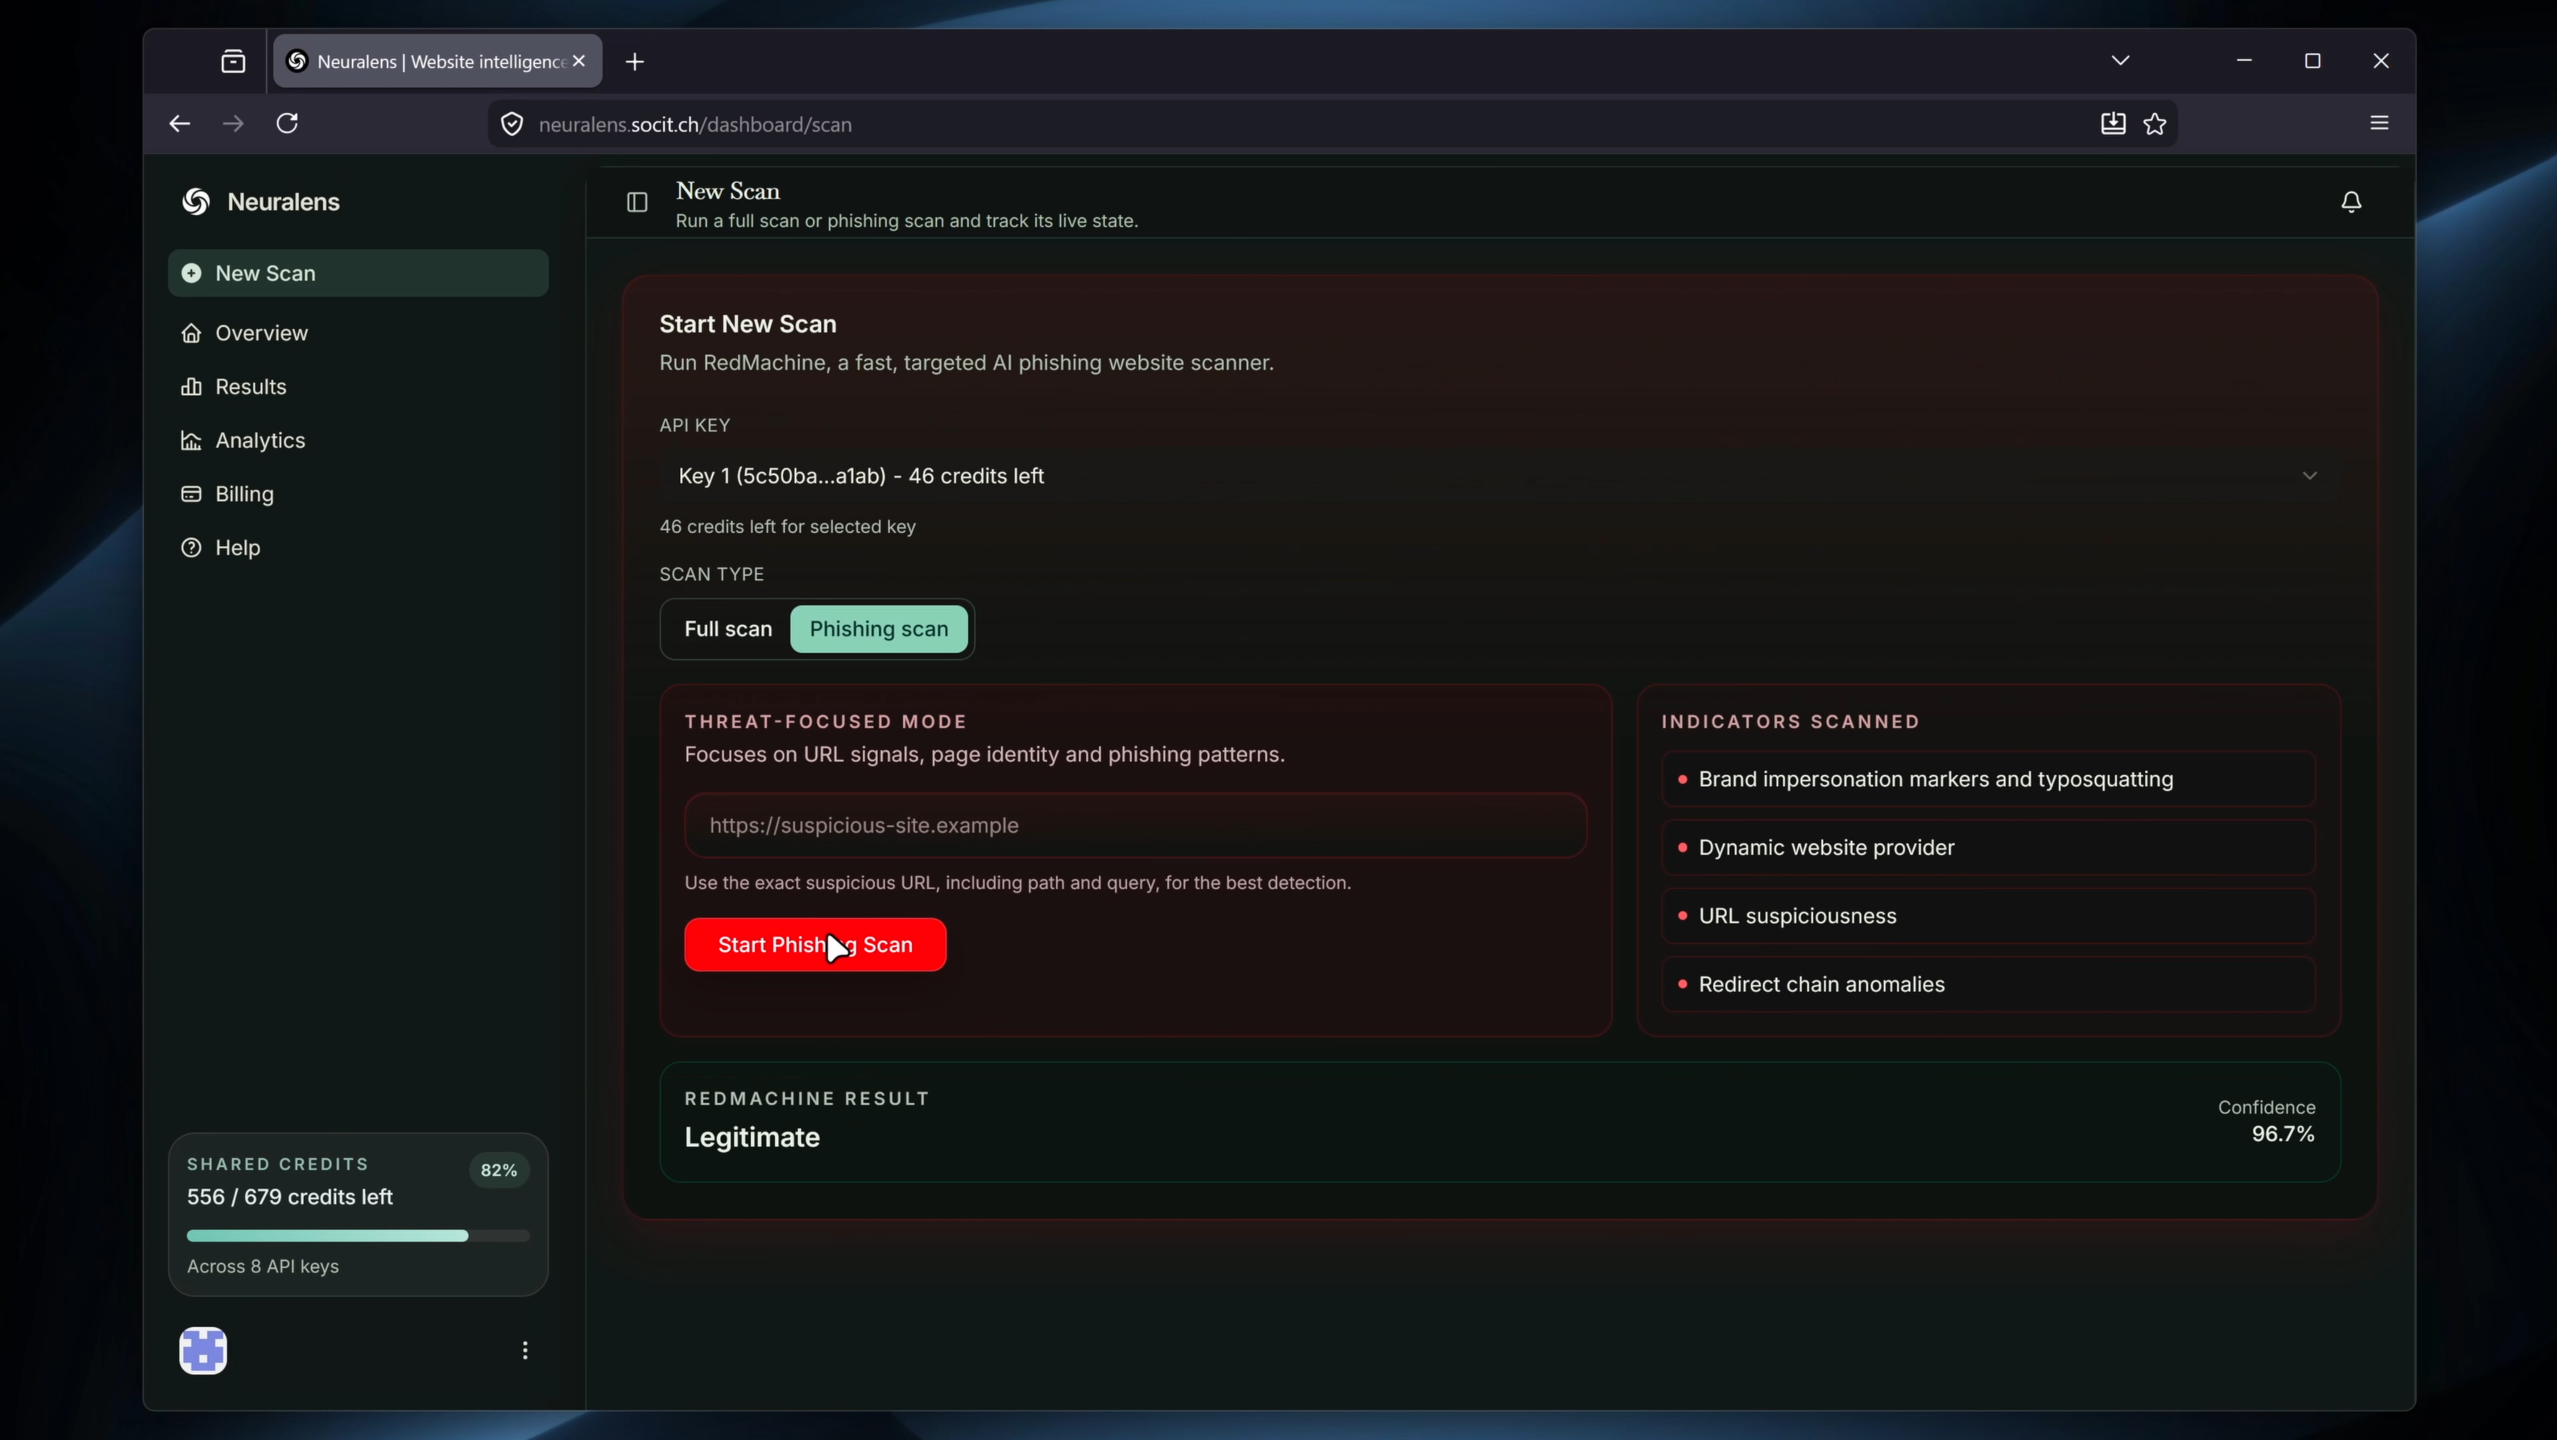Screen dimensions: 2557x1440
Task: Click the API key dropdown chevron
Action: 2309,476
